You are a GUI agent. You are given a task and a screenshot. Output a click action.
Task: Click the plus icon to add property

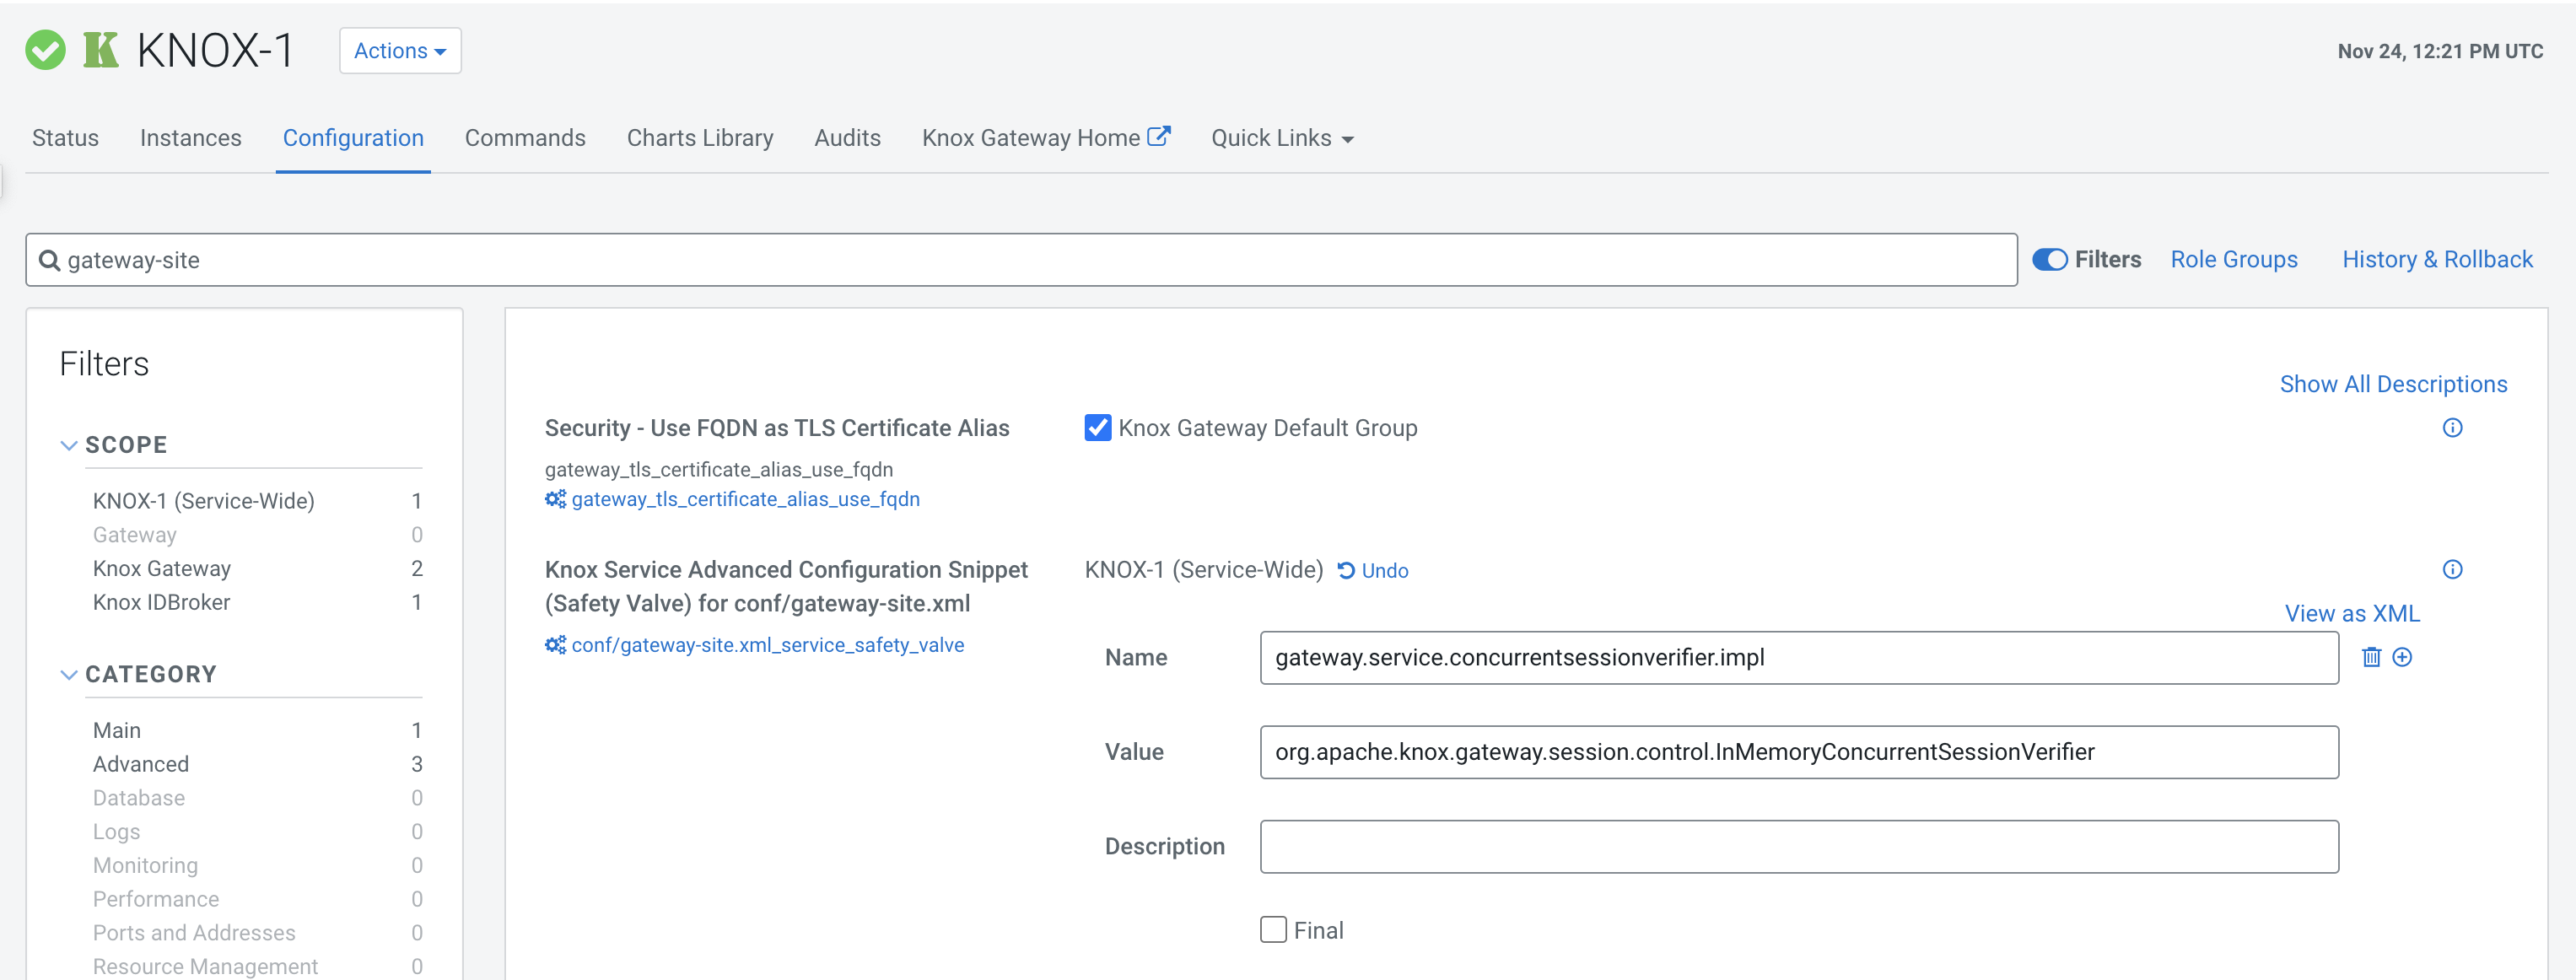[x=2402, y=657]
